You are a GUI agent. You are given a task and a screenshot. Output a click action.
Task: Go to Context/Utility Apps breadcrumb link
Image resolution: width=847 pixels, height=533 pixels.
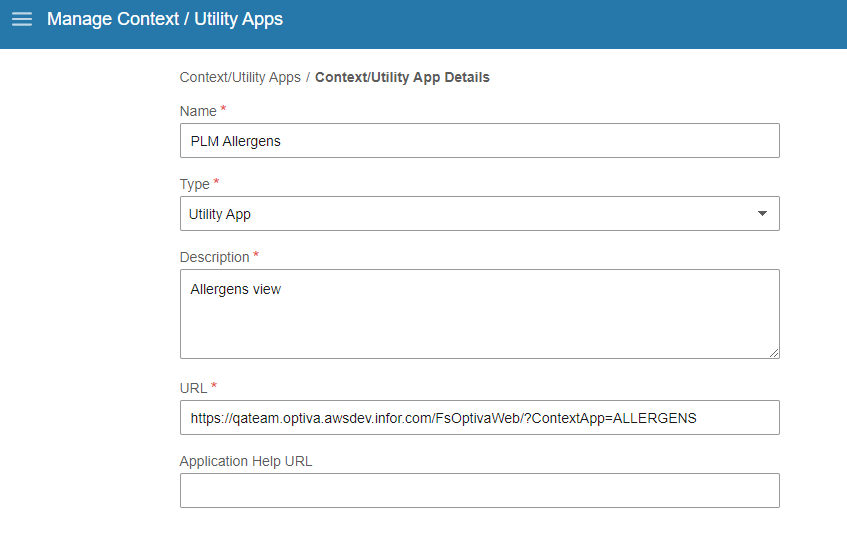[x=240, y=77]
